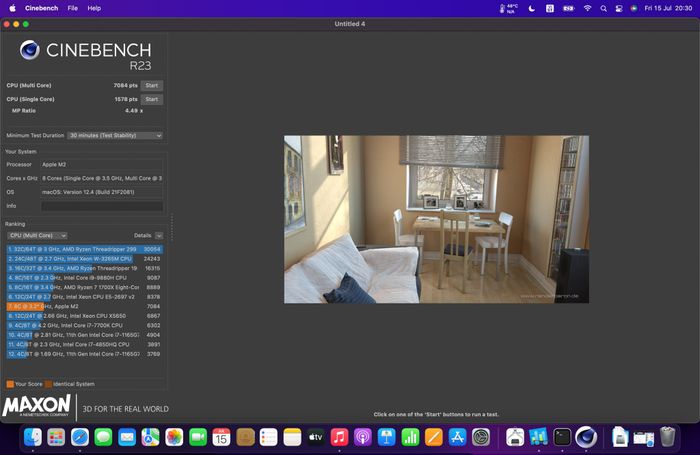Select the Xeon E5-2697 v2 ranking row
This screenshot has height=455, width=700.
coord(84,296)
